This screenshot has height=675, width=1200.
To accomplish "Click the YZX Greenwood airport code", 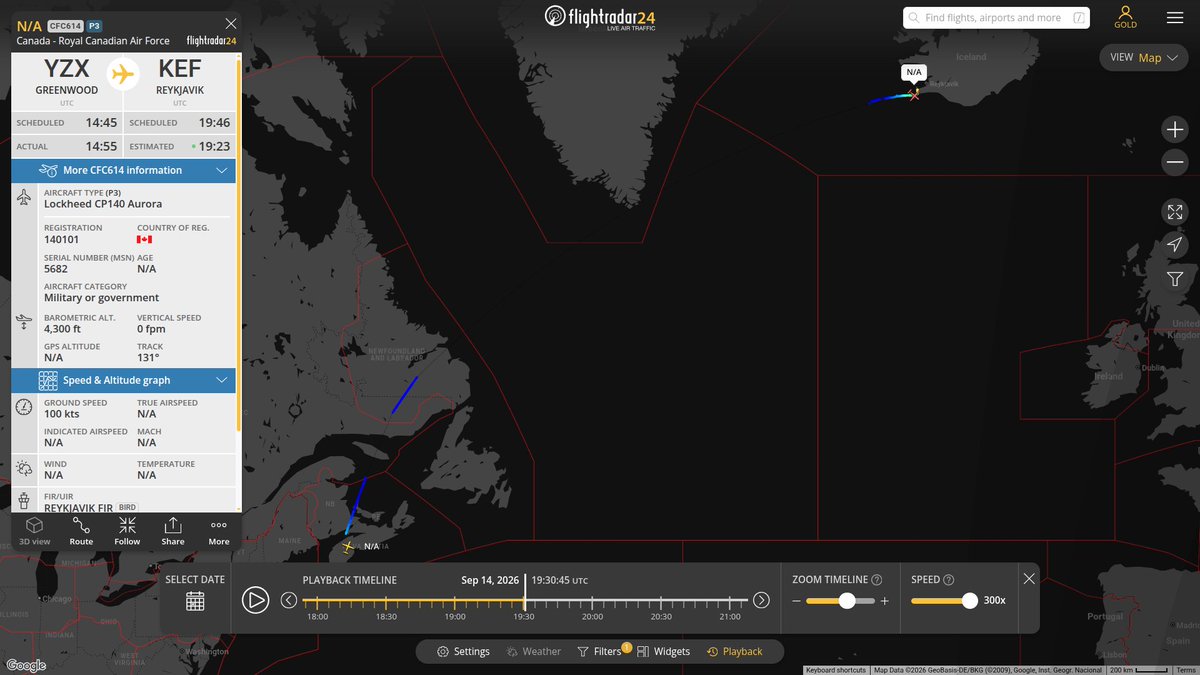I will click(x=66, y=69).
